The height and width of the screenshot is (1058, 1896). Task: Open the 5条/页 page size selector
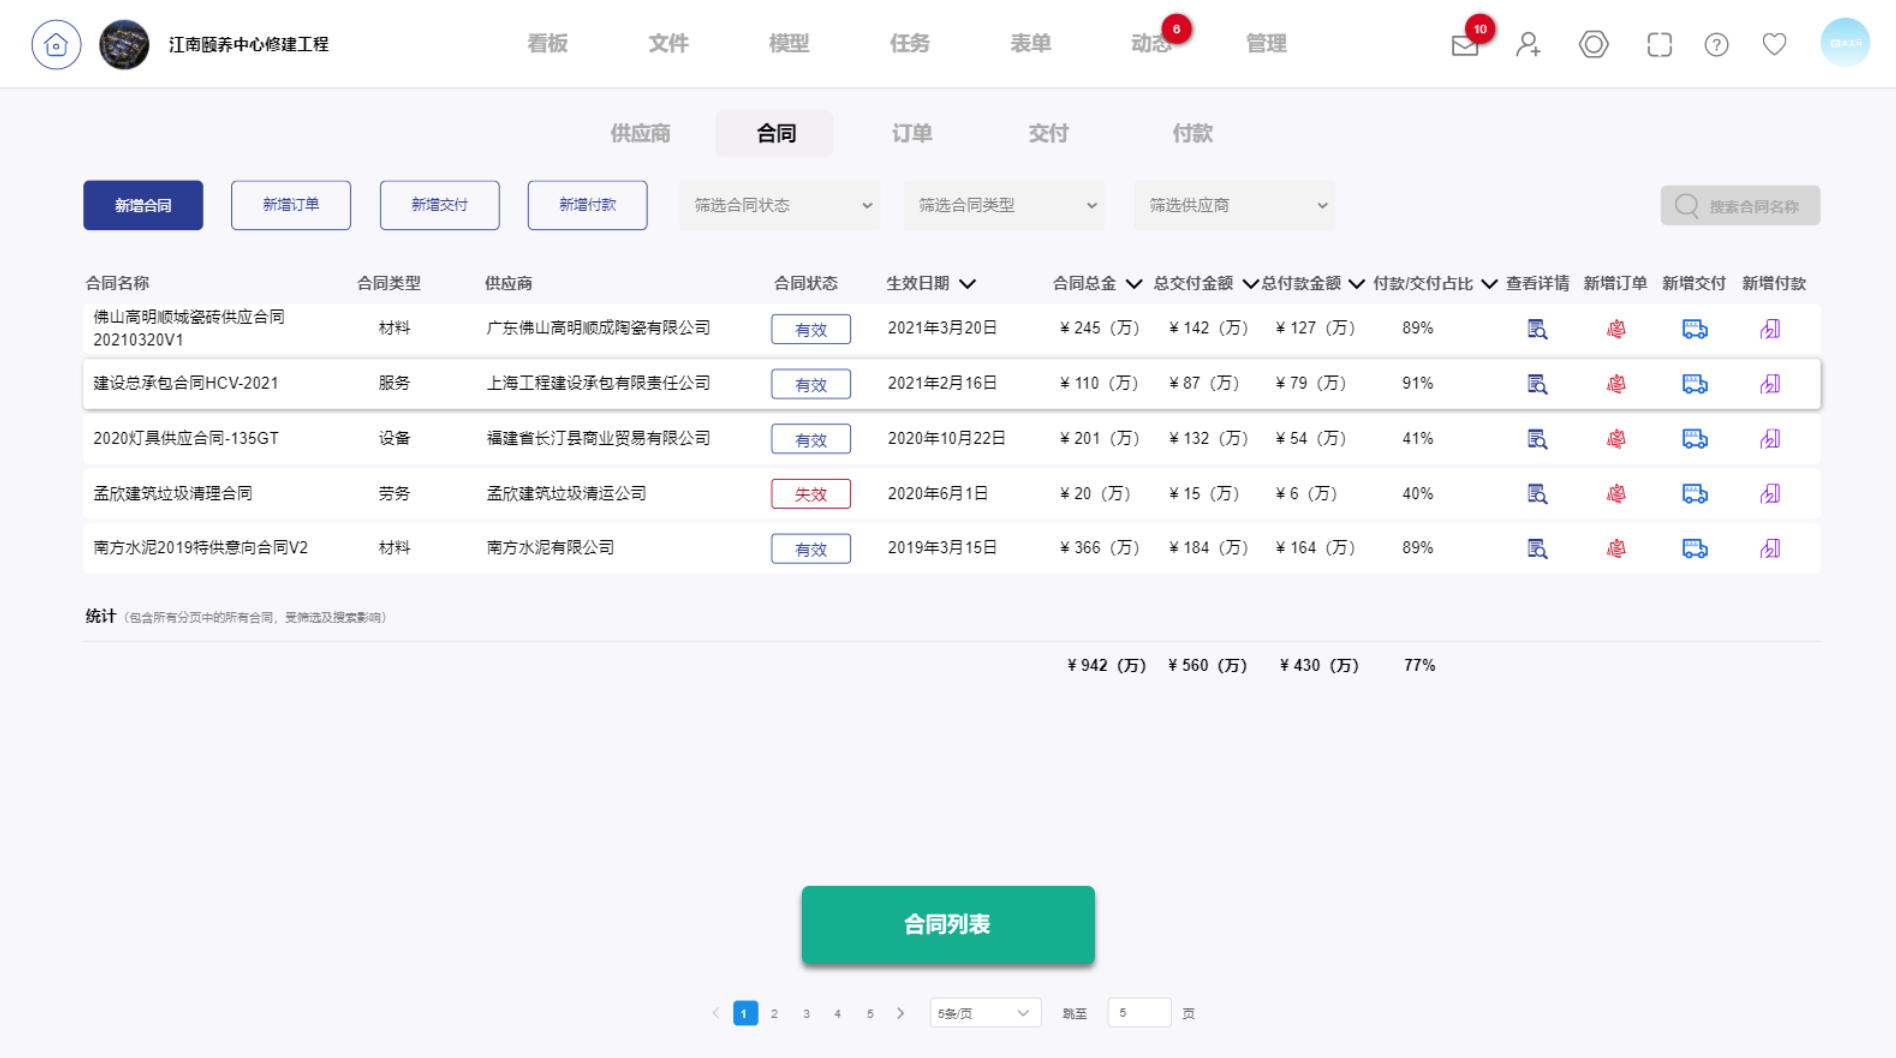pyautogui.click(x=984, y=1013)
